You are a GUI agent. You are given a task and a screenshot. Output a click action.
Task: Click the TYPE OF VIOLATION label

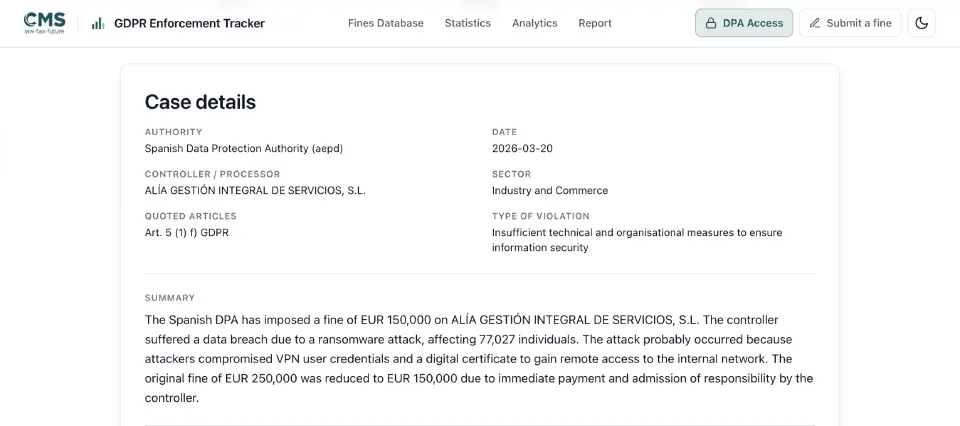pyautogui.click(x=541, y=216)
